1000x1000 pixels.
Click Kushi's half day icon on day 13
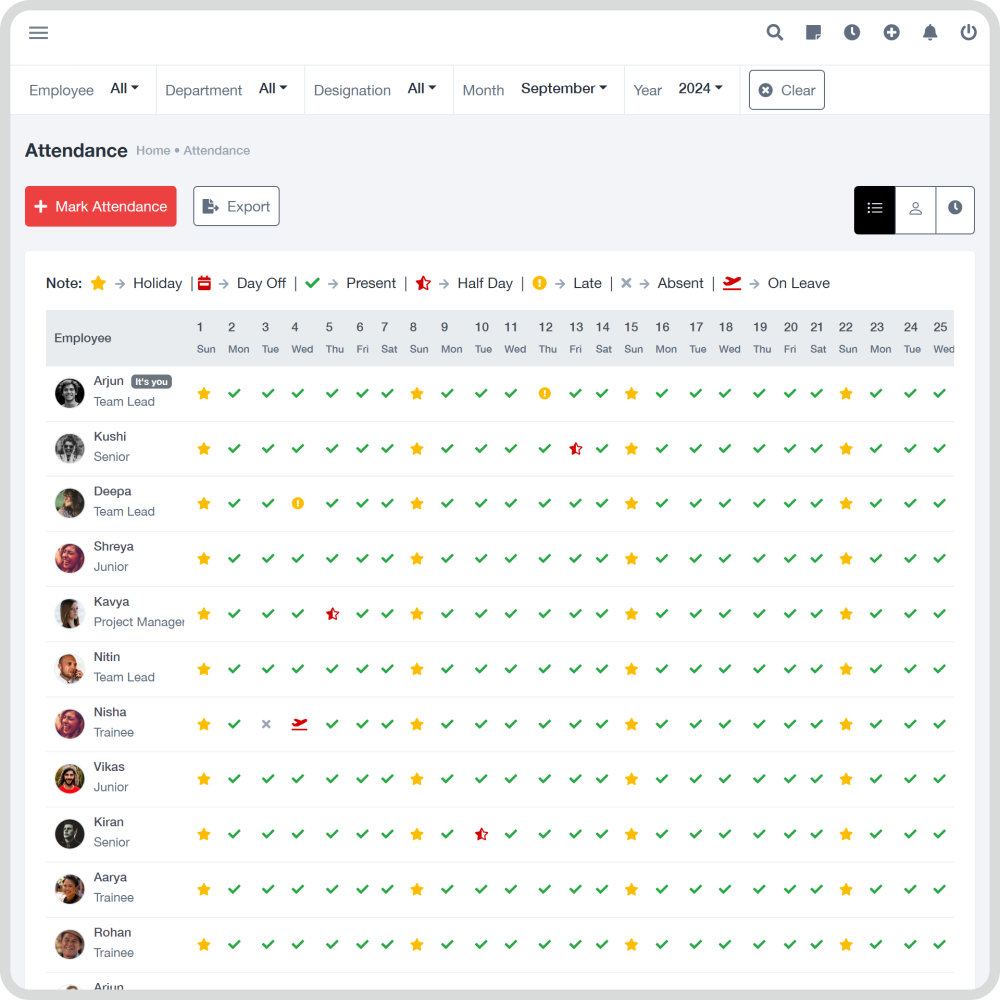(x=576, y=449)
